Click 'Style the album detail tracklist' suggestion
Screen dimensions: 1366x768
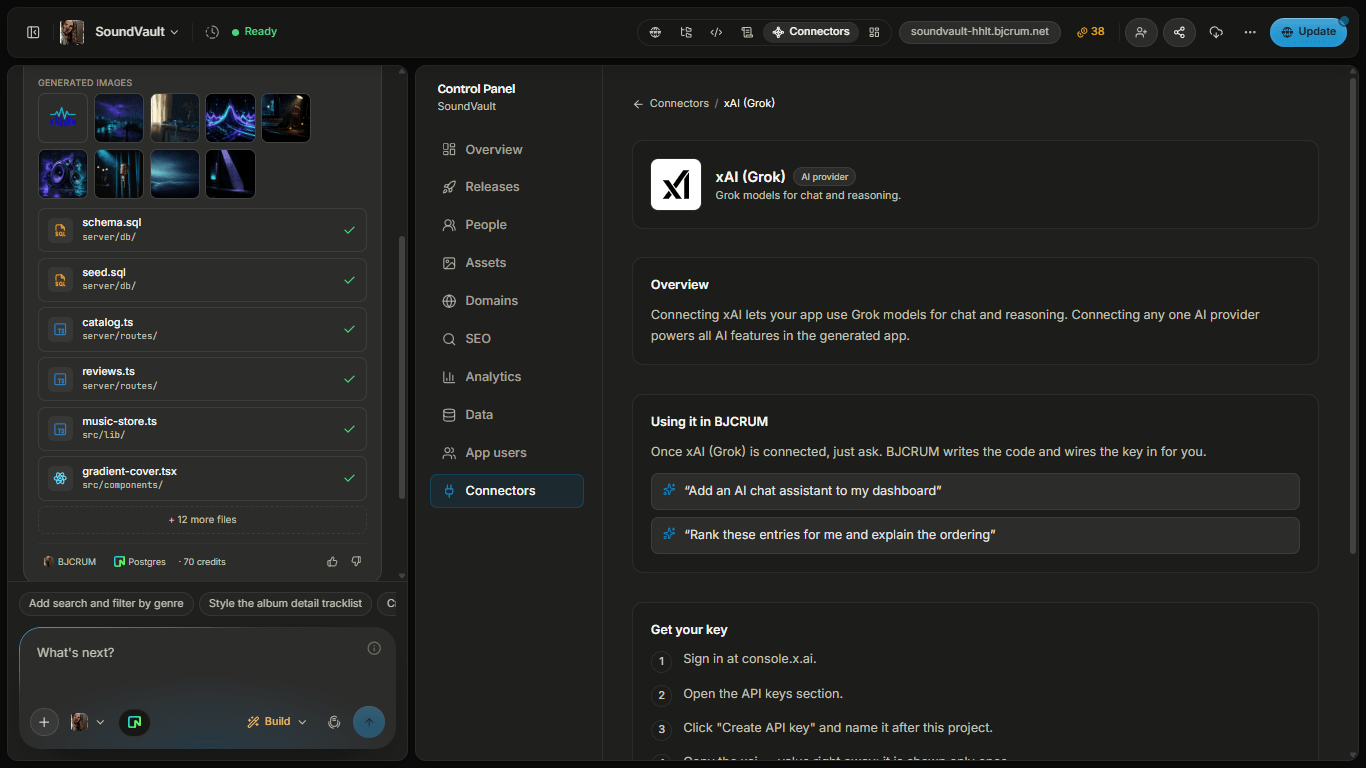[286, 604]
